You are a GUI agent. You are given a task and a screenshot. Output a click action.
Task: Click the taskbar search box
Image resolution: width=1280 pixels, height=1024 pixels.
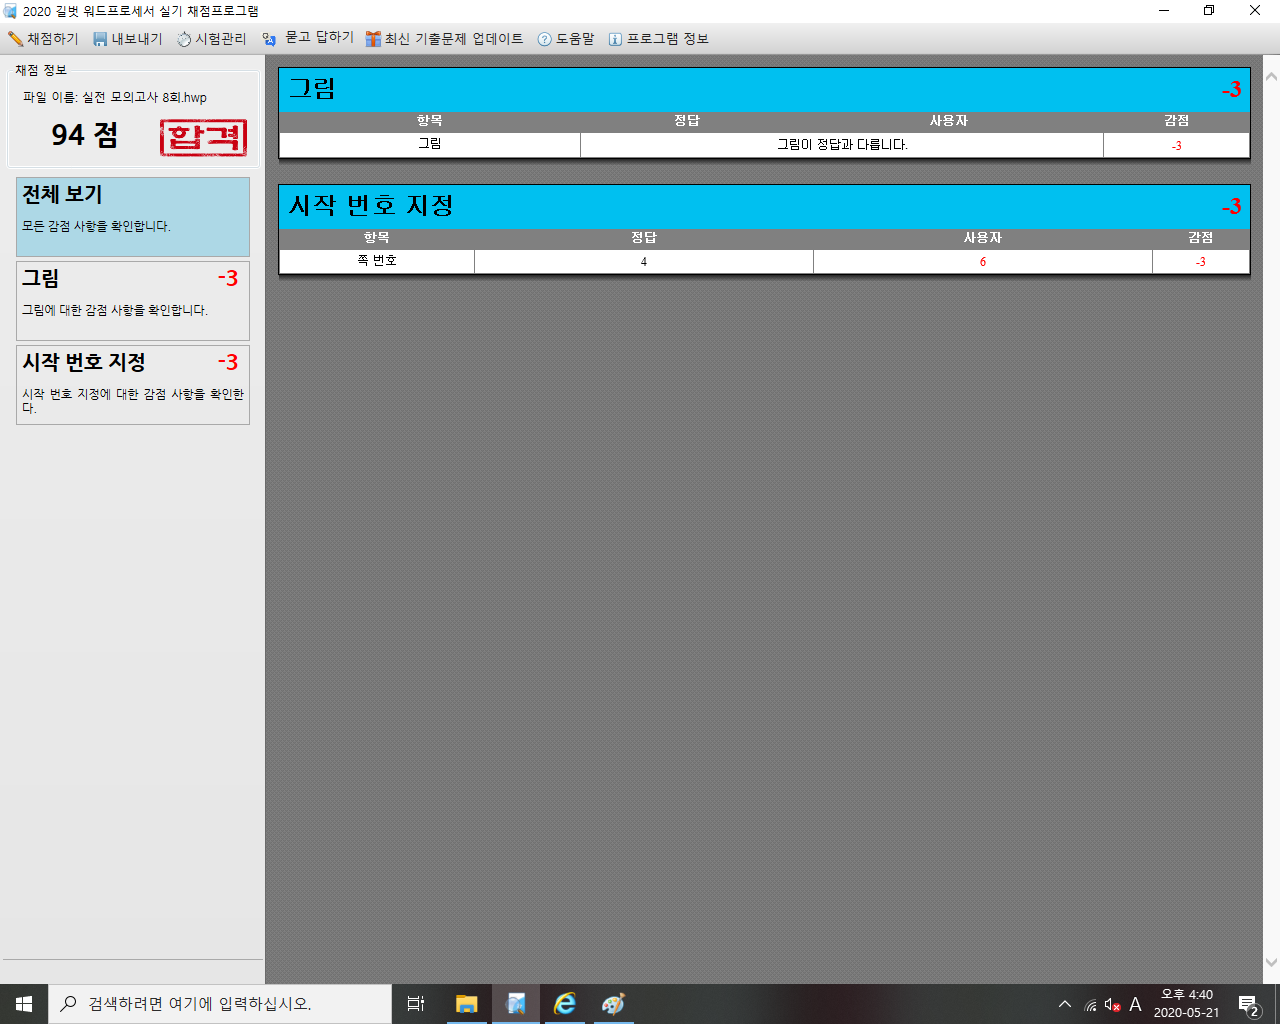220,1004
